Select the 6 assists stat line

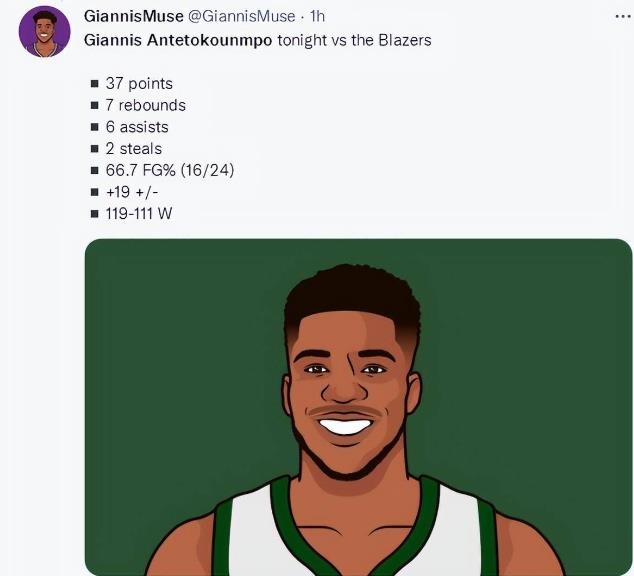pyautogui.click(x=136, y=127)
